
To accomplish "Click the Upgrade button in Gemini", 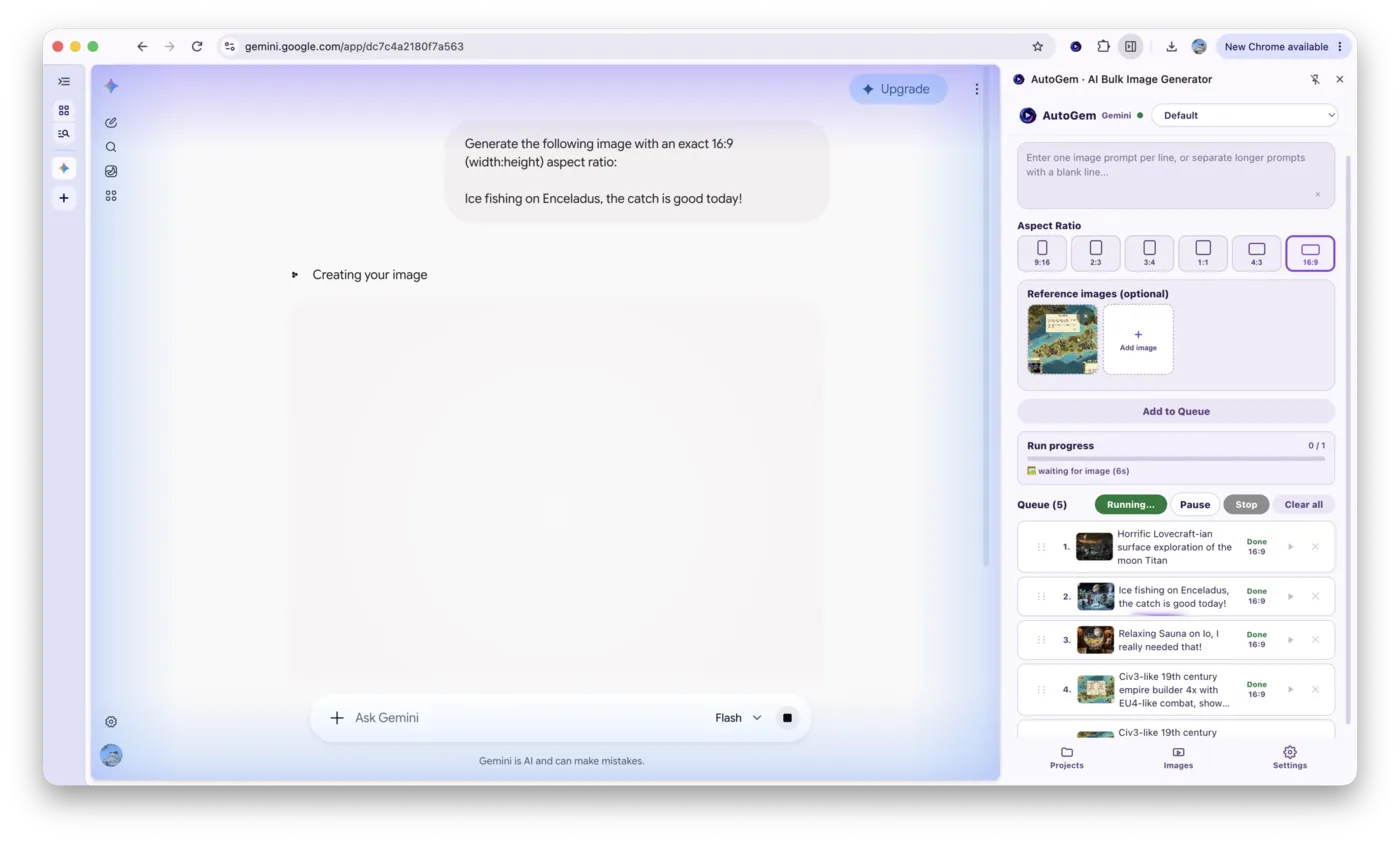I will [x=897, y=89].
